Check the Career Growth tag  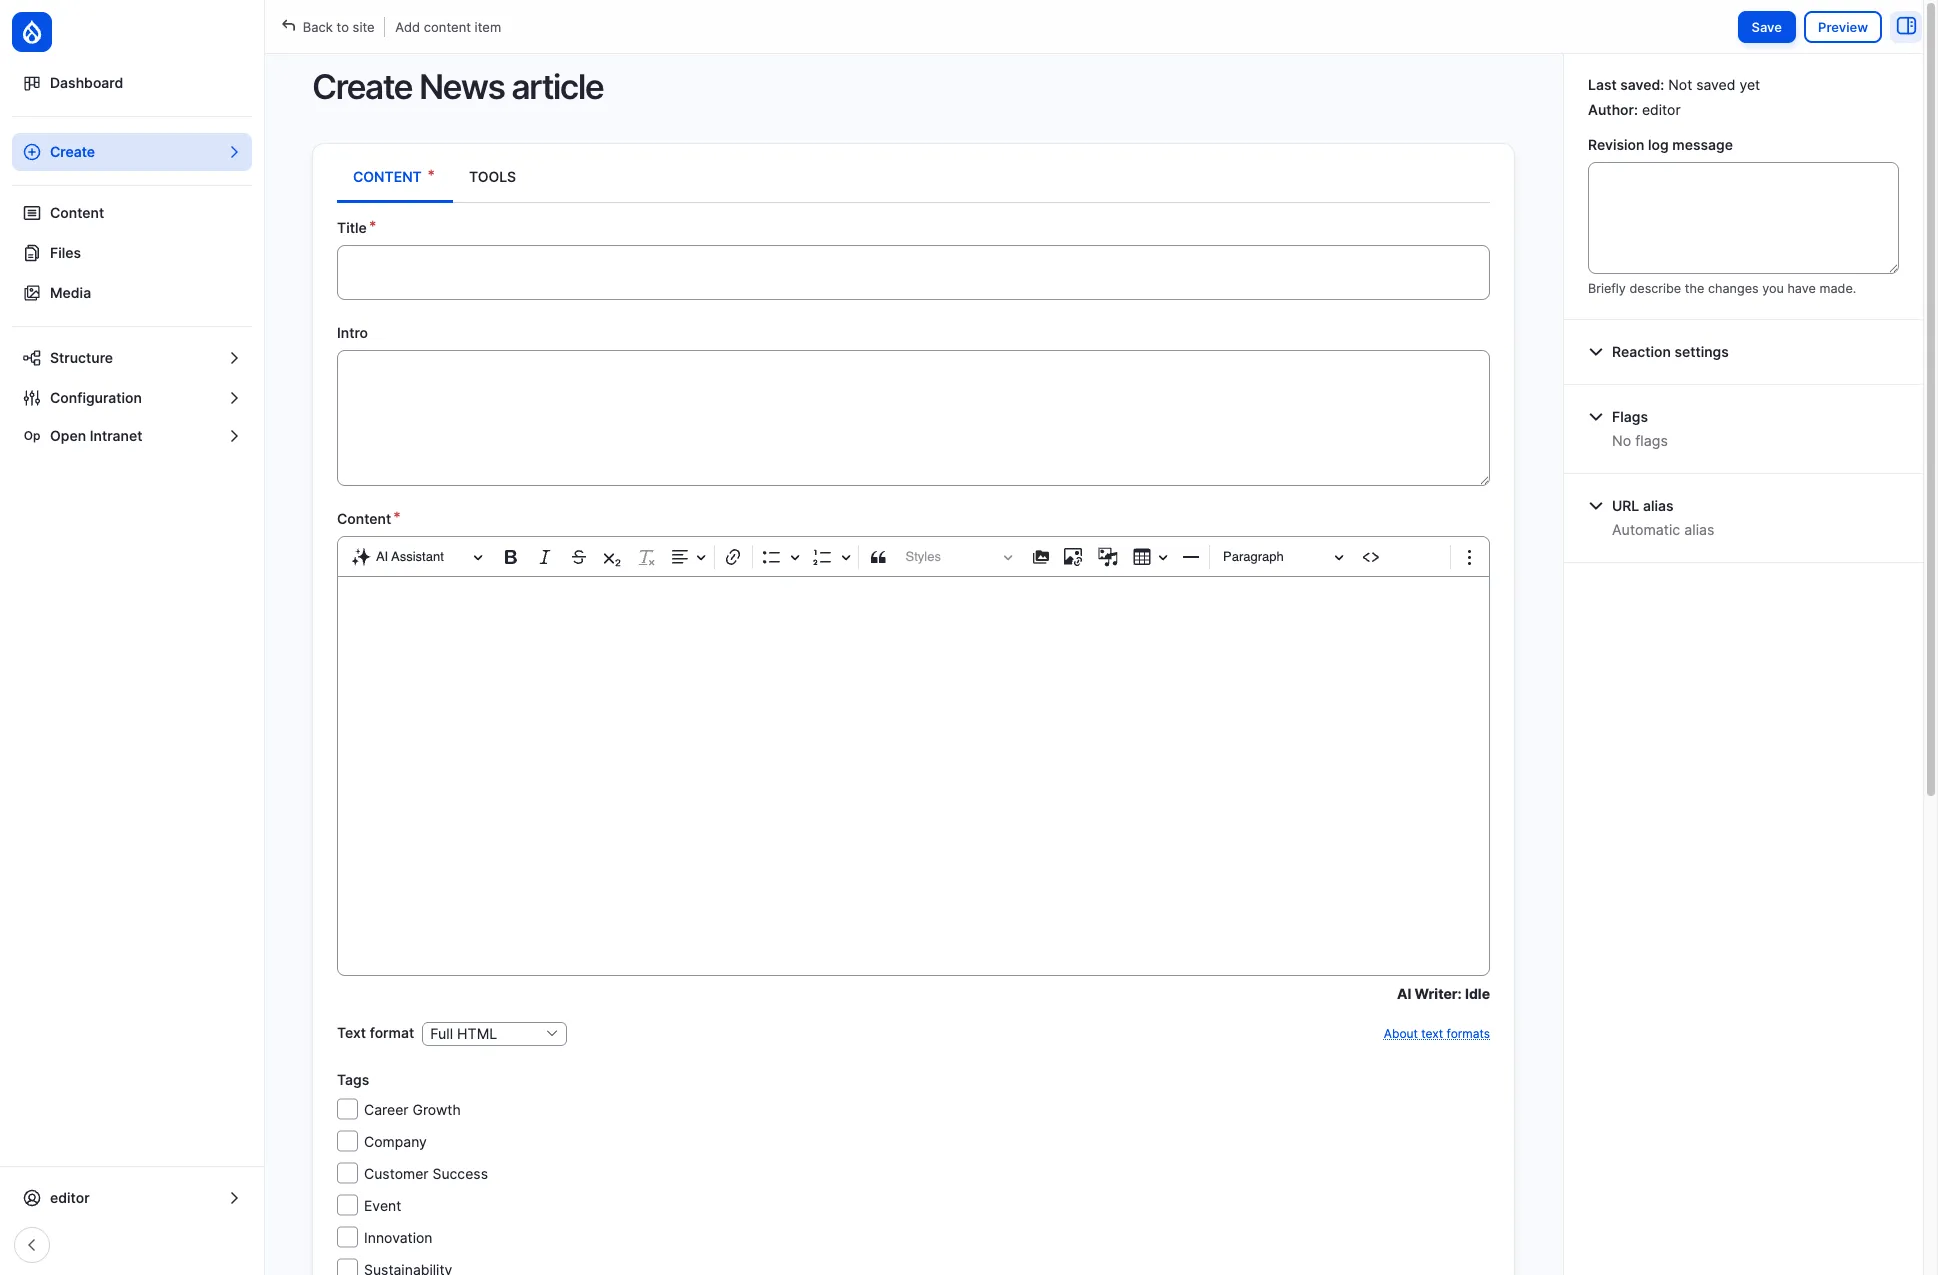(347, 1109)
